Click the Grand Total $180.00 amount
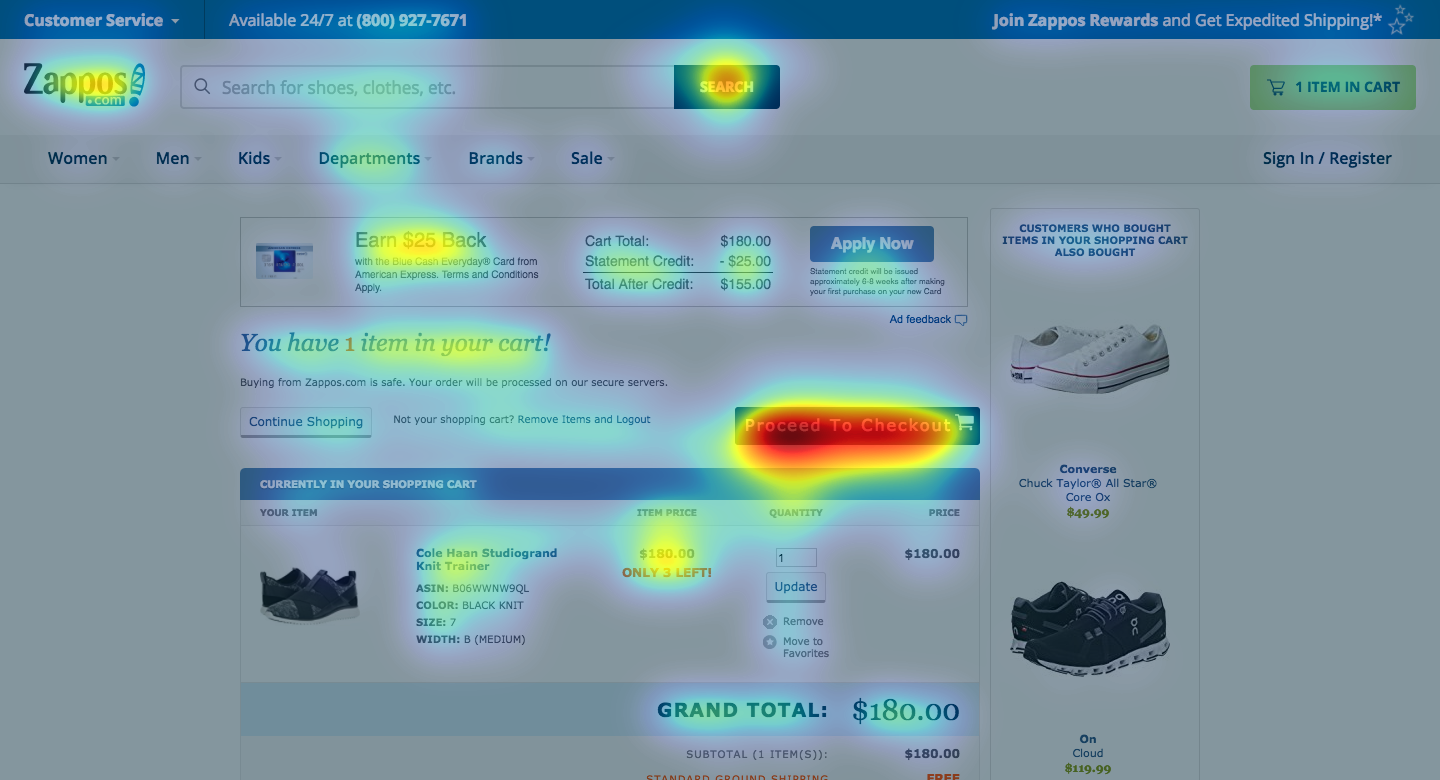Image resolution: width=1440 pixels, height=780 pixels. tap(906, 711)
